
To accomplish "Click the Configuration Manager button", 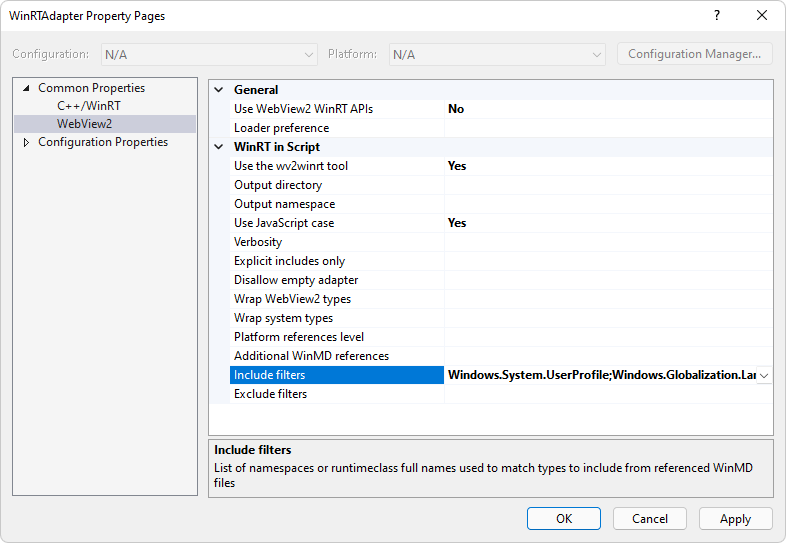I will click(694, 54).
